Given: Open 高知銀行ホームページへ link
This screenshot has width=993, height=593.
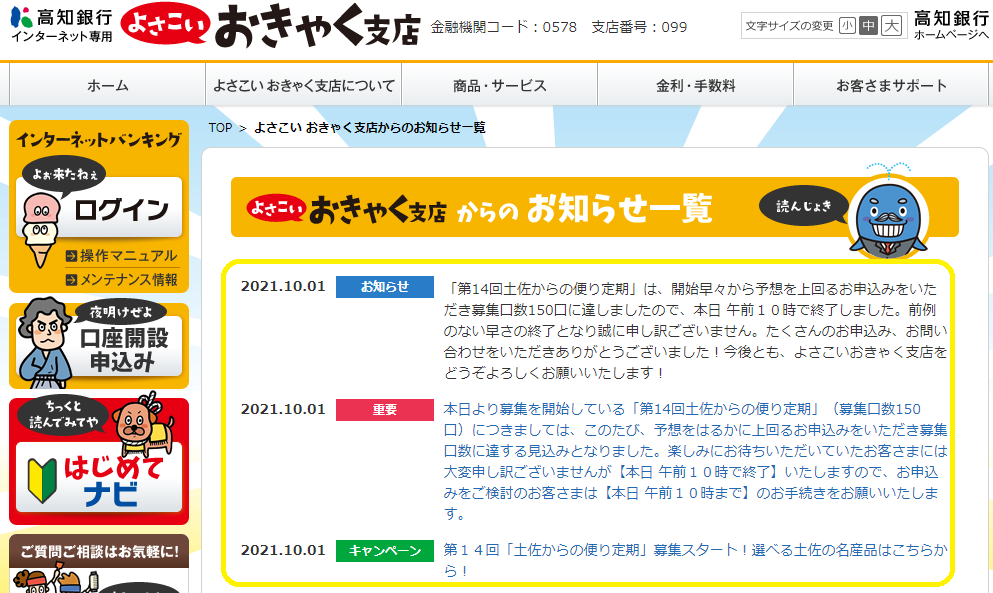Looking at the screenshot, I should (x=951, y=26).
